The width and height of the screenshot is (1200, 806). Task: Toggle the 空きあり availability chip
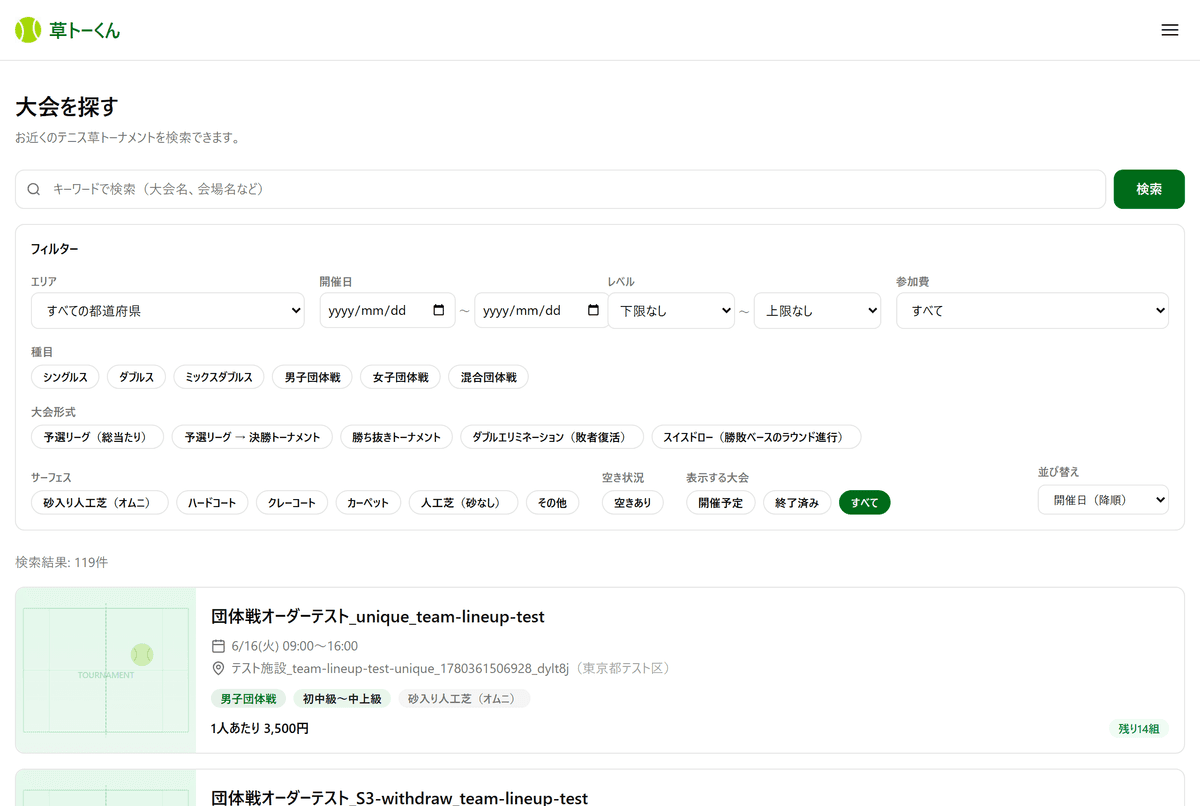pyautogui.click(x=633, y=502)
